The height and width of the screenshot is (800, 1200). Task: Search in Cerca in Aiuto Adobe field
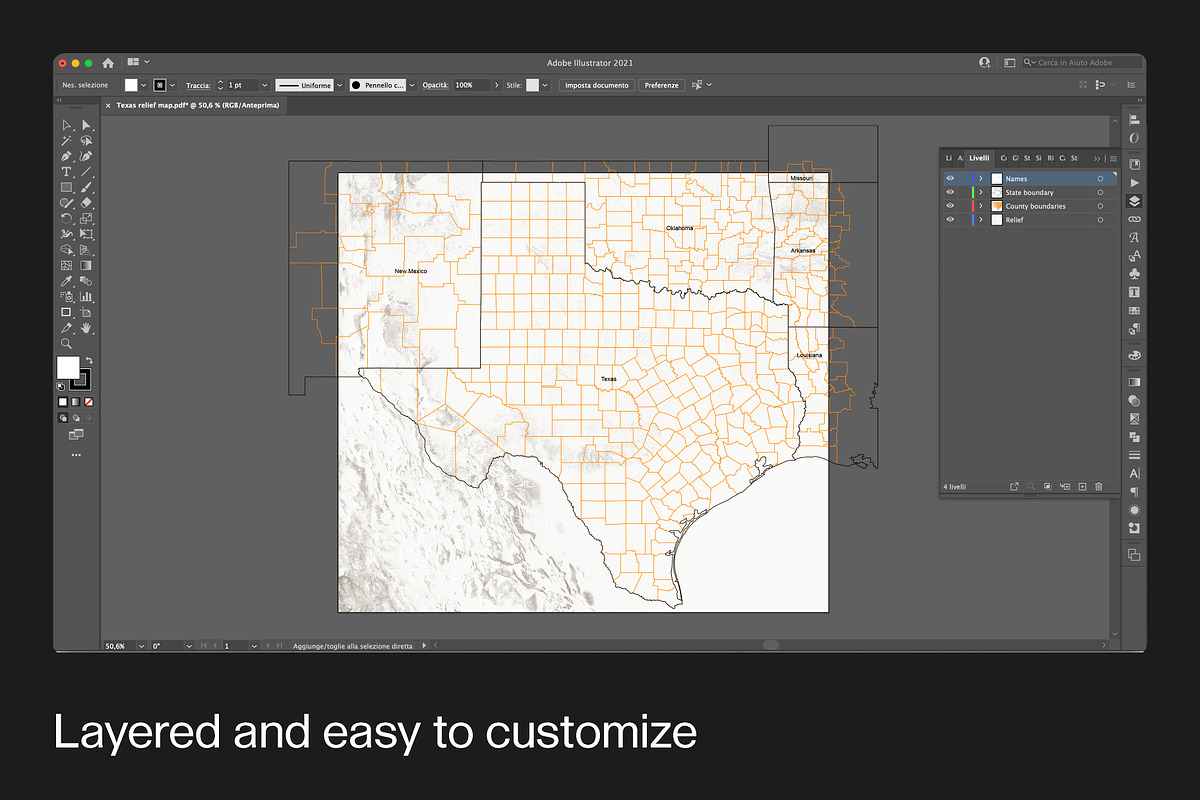[1083, 62]
